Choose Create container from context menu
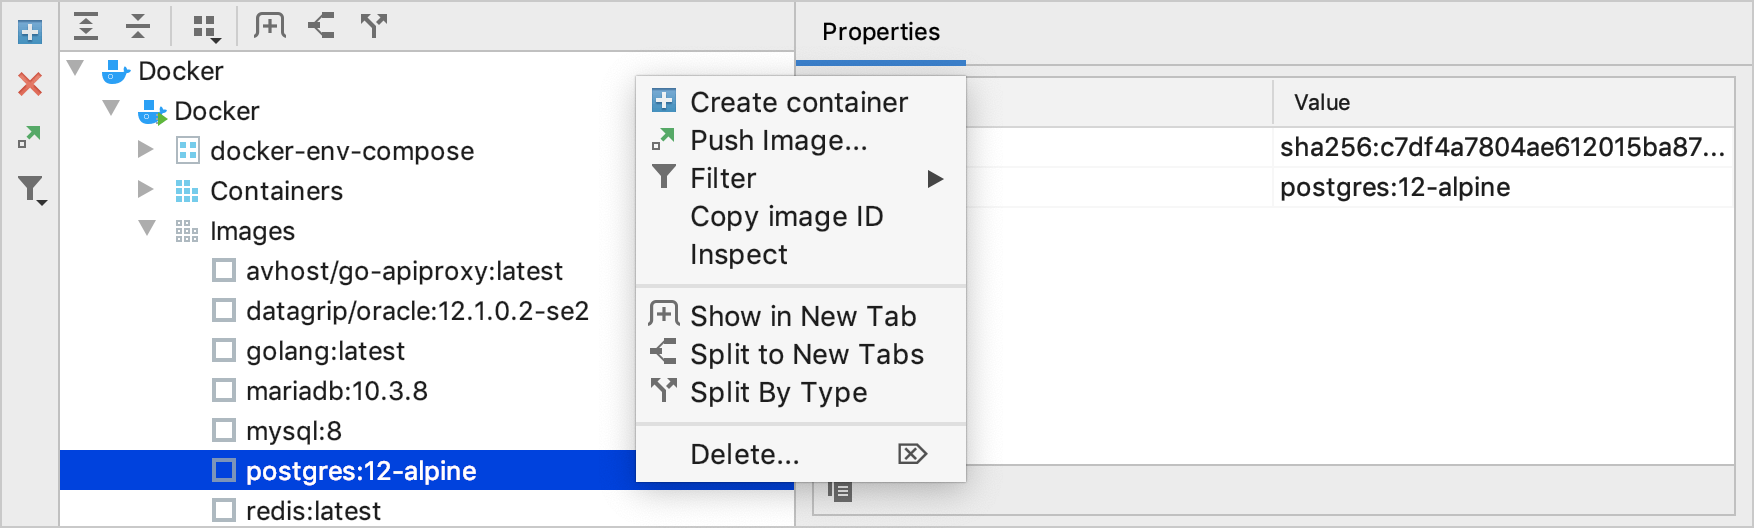The image size is (1754, 528). click(798, 102)
